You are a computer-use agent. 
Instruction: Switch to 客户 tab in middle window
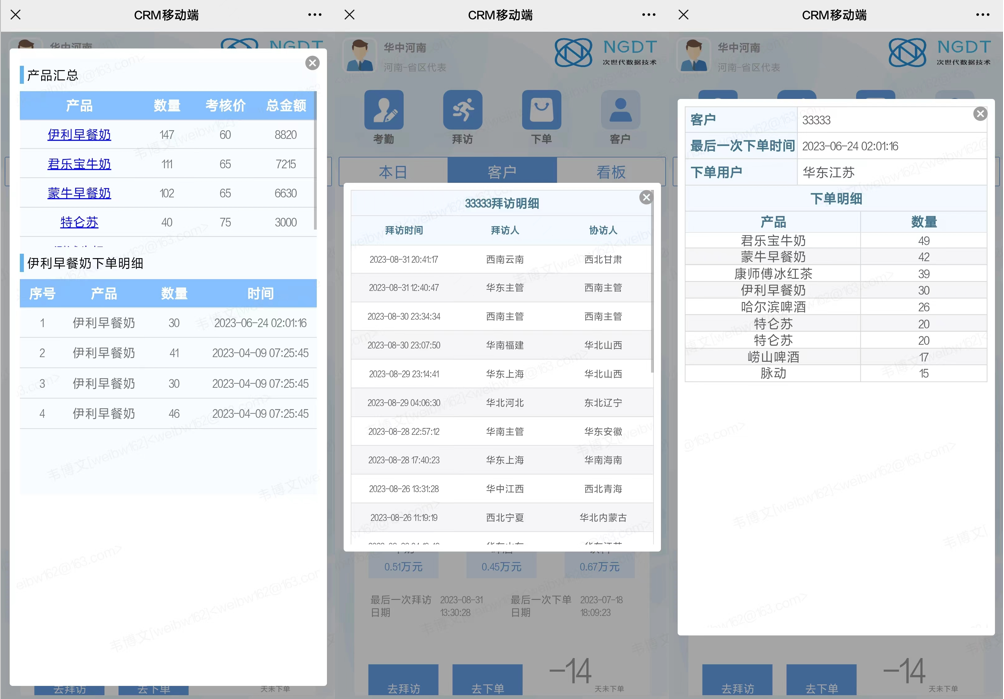pos(502,172)
